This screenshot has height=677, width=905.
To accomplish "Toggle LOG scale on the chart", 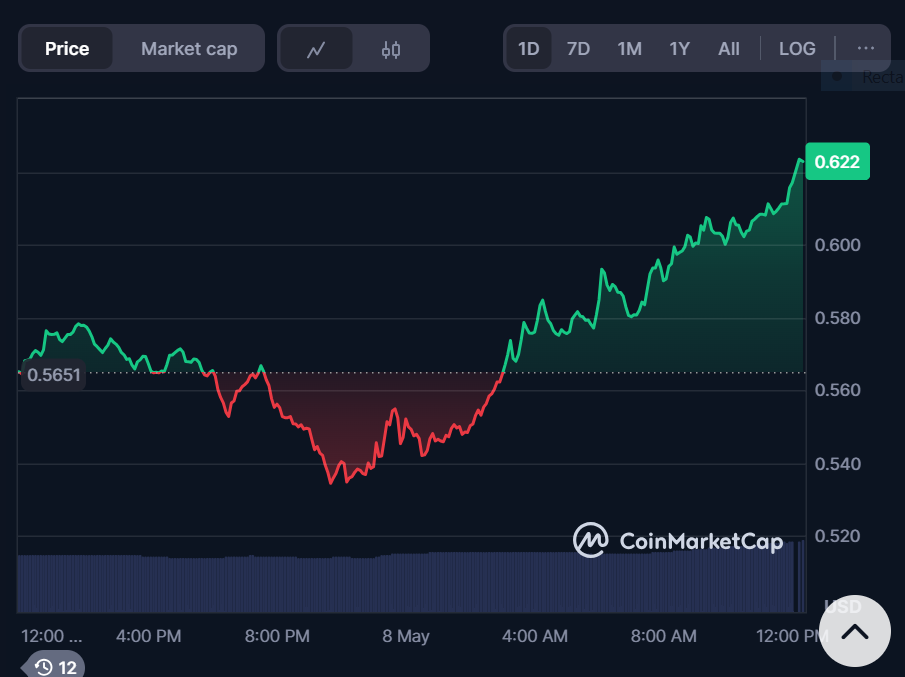I will 797,48.
